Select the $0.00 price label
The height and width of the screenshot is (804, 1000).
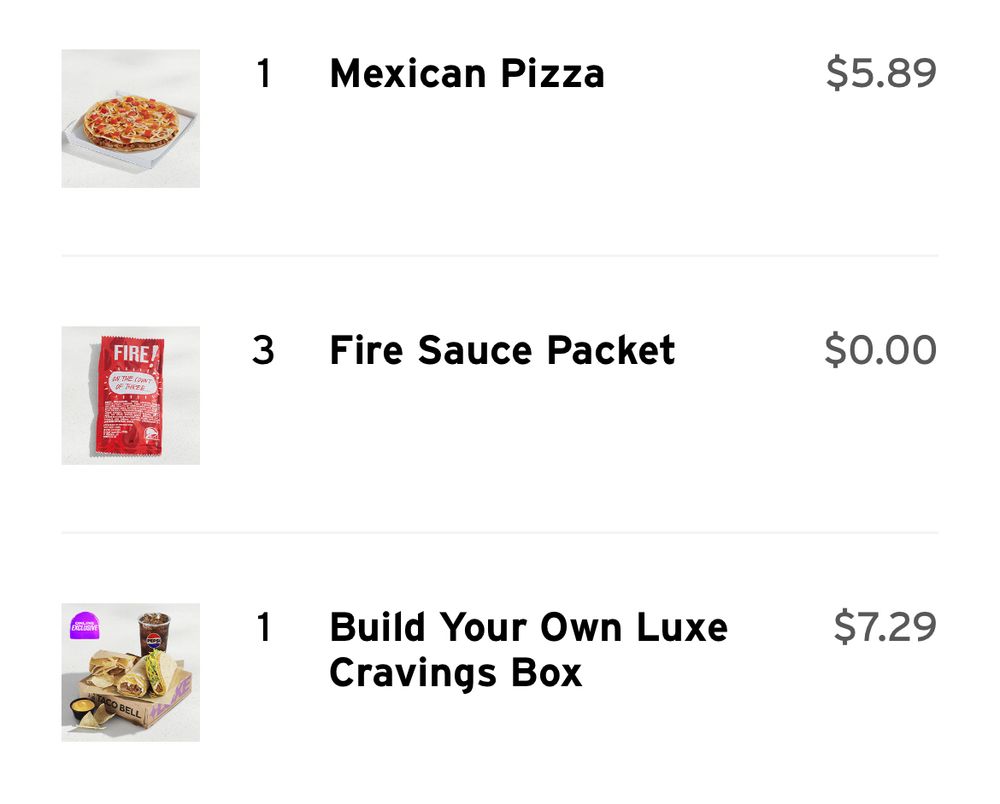click(x=880, y=350)
